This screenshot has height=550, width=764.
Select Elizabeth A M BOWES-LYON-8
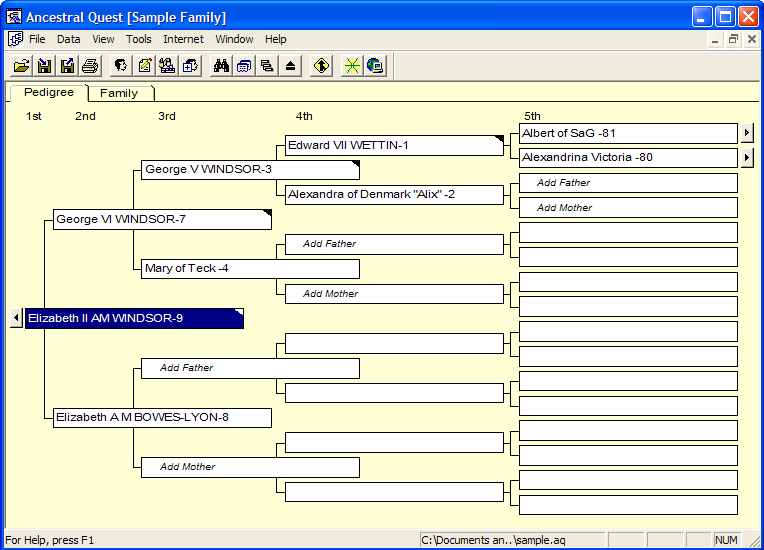162,417
